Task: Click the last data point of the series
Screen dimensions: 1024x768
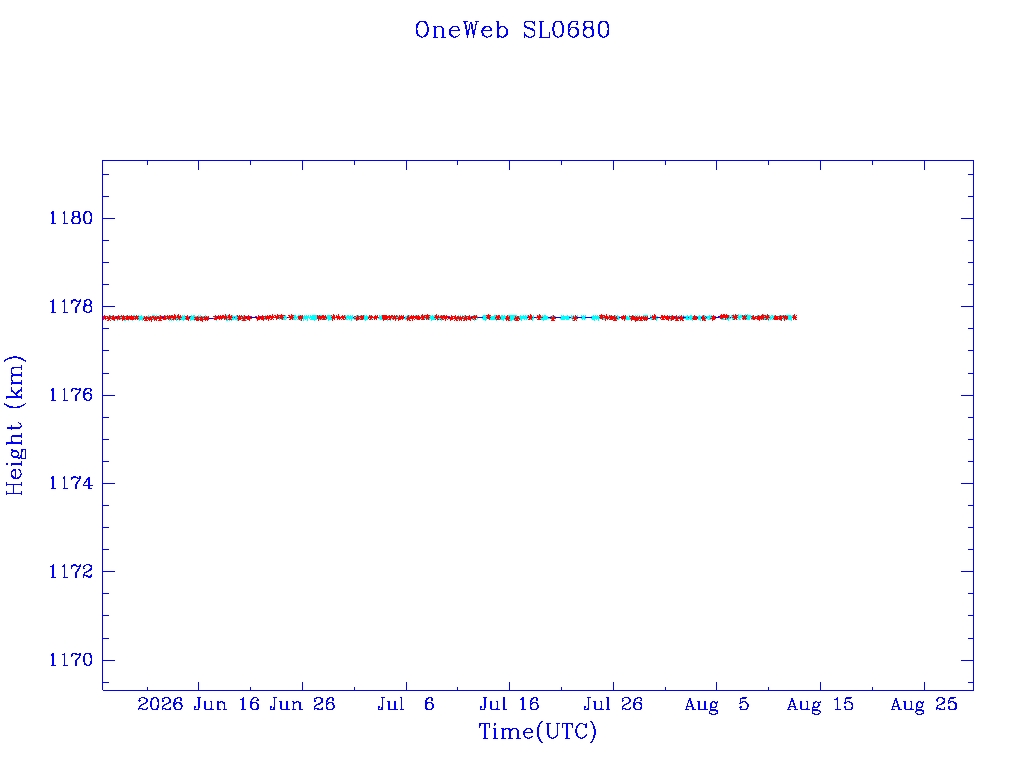Action: (794, 317)
